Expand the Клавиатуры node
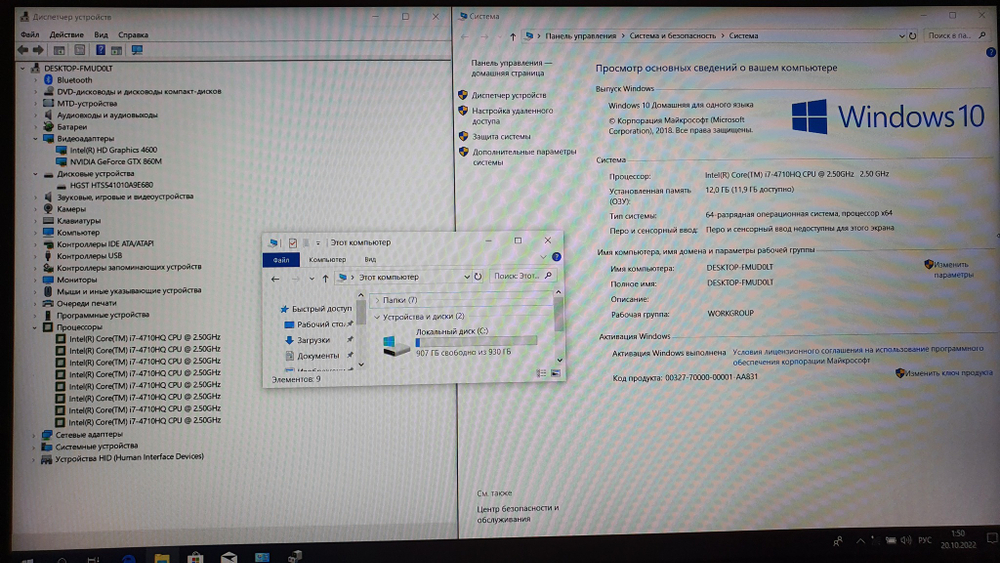Viewport: 1000px width, 563px height. (x=35, y=221)
